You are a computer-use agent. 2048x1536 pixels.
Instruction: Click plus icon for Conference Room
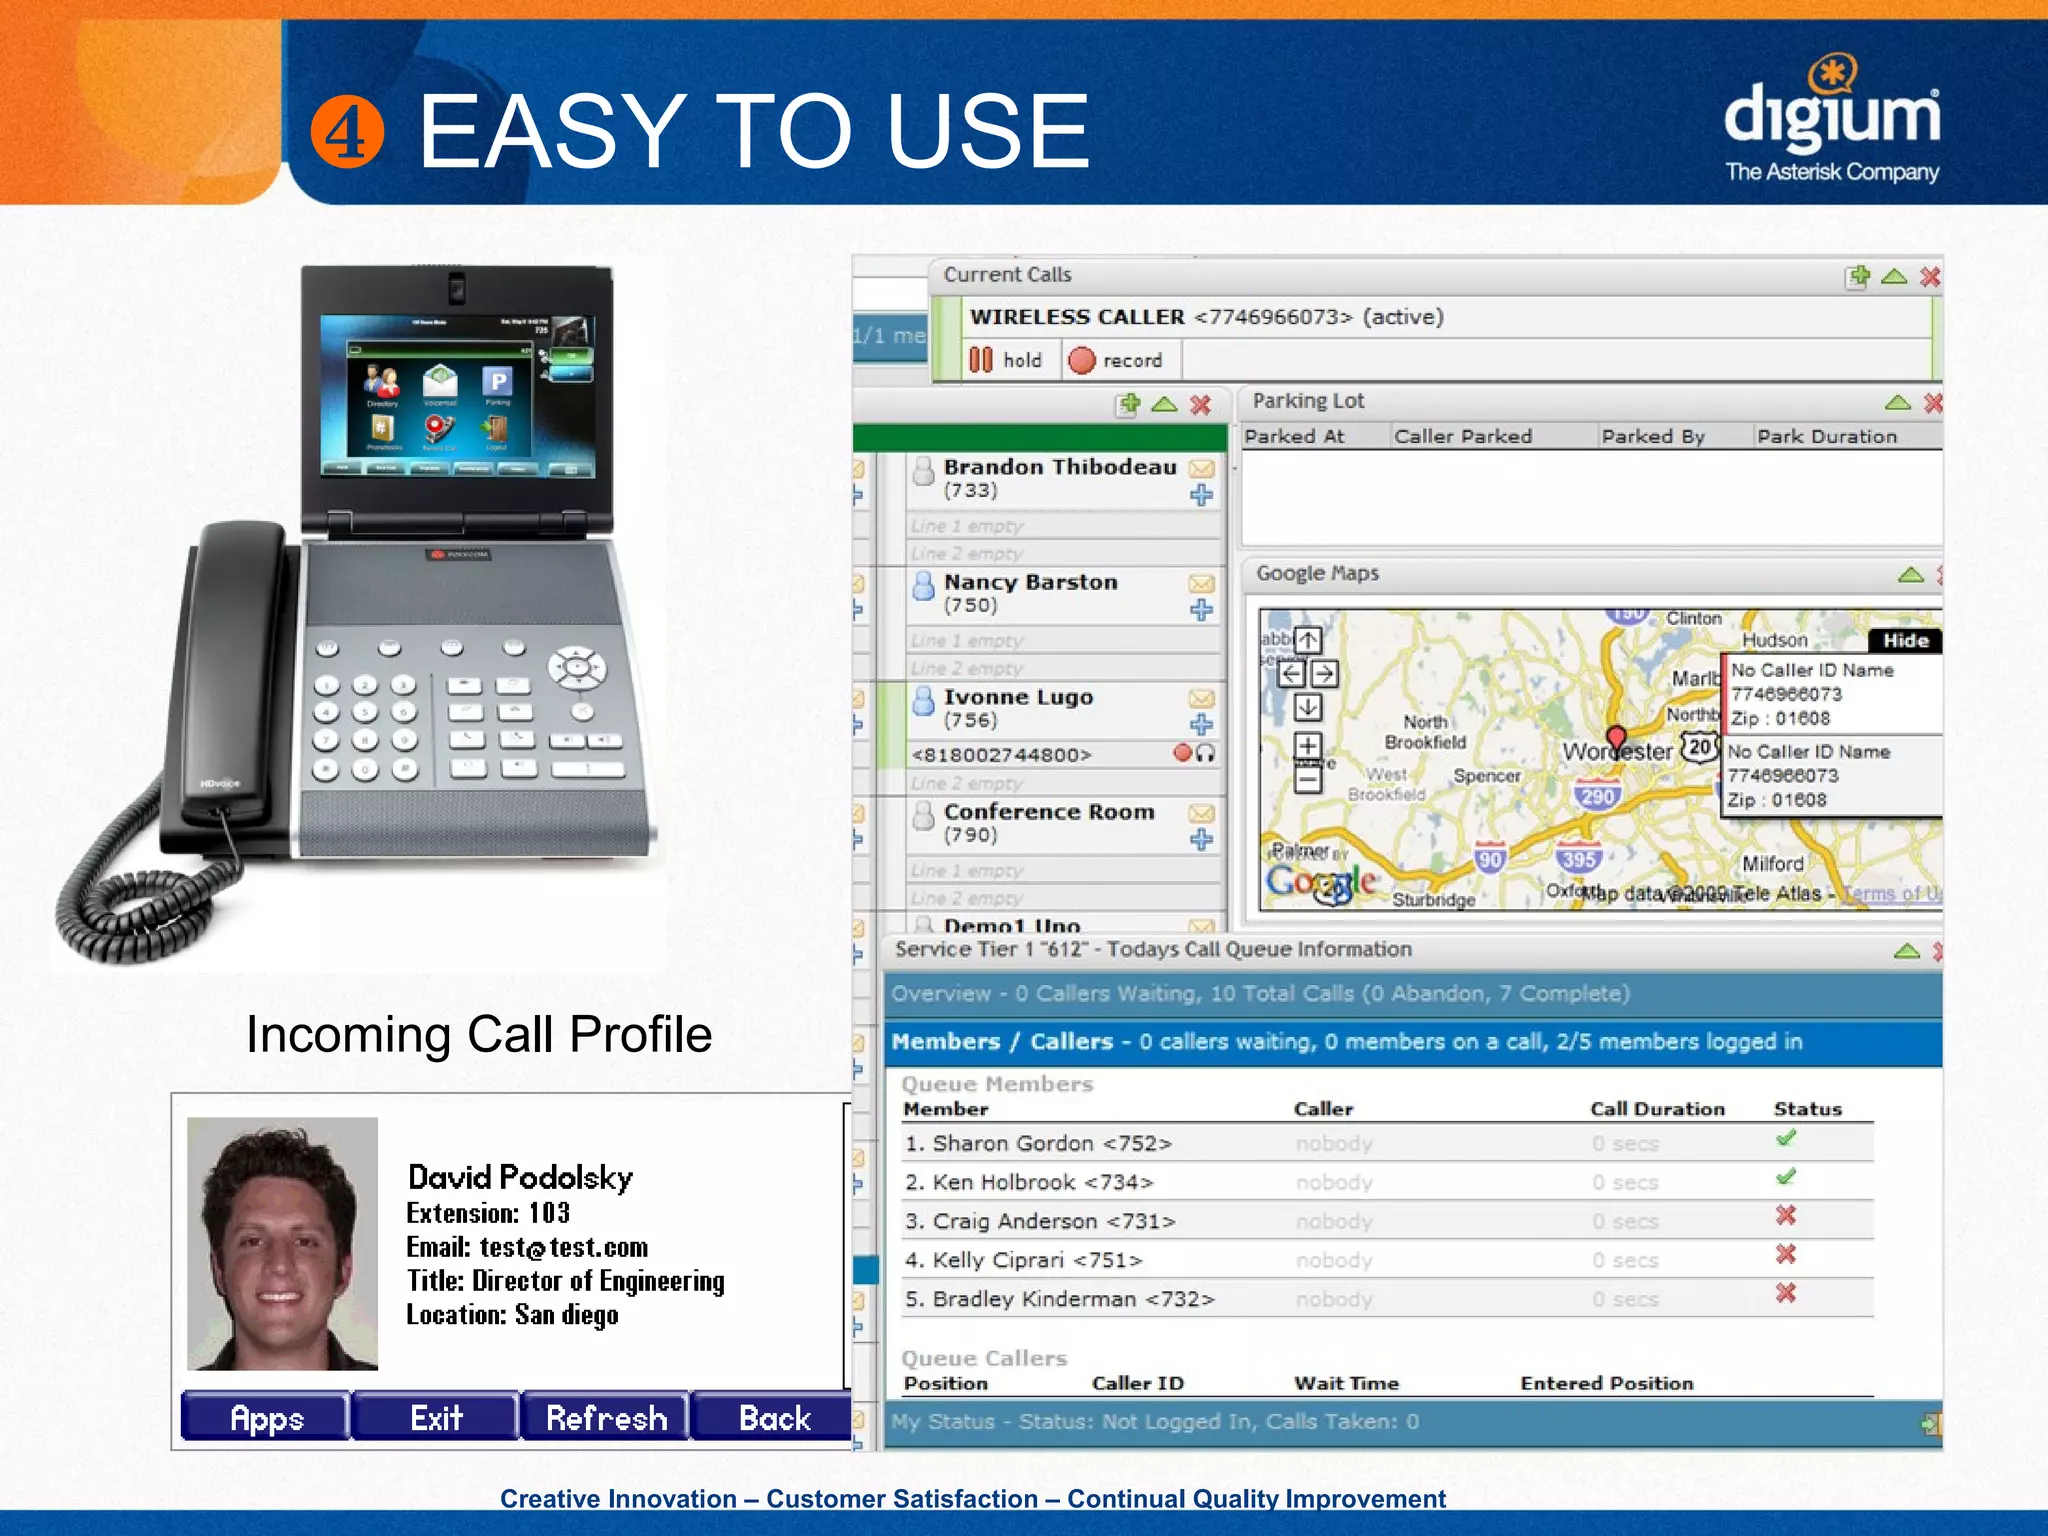coord(1202,840)
